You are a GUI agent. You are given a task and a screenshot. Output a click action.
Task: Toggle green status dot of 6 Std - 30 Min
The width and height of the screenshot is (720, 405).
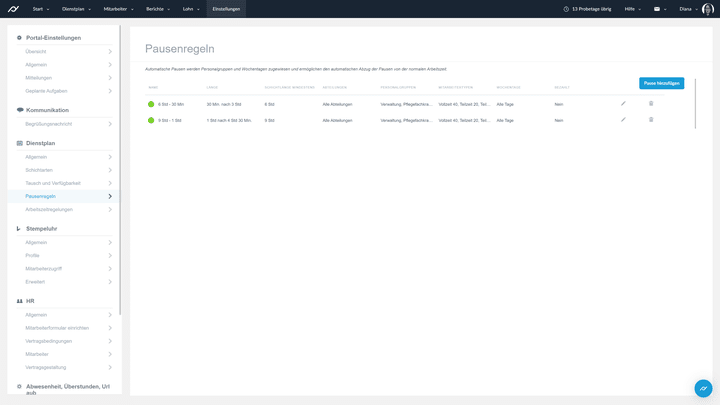(151, 104)
